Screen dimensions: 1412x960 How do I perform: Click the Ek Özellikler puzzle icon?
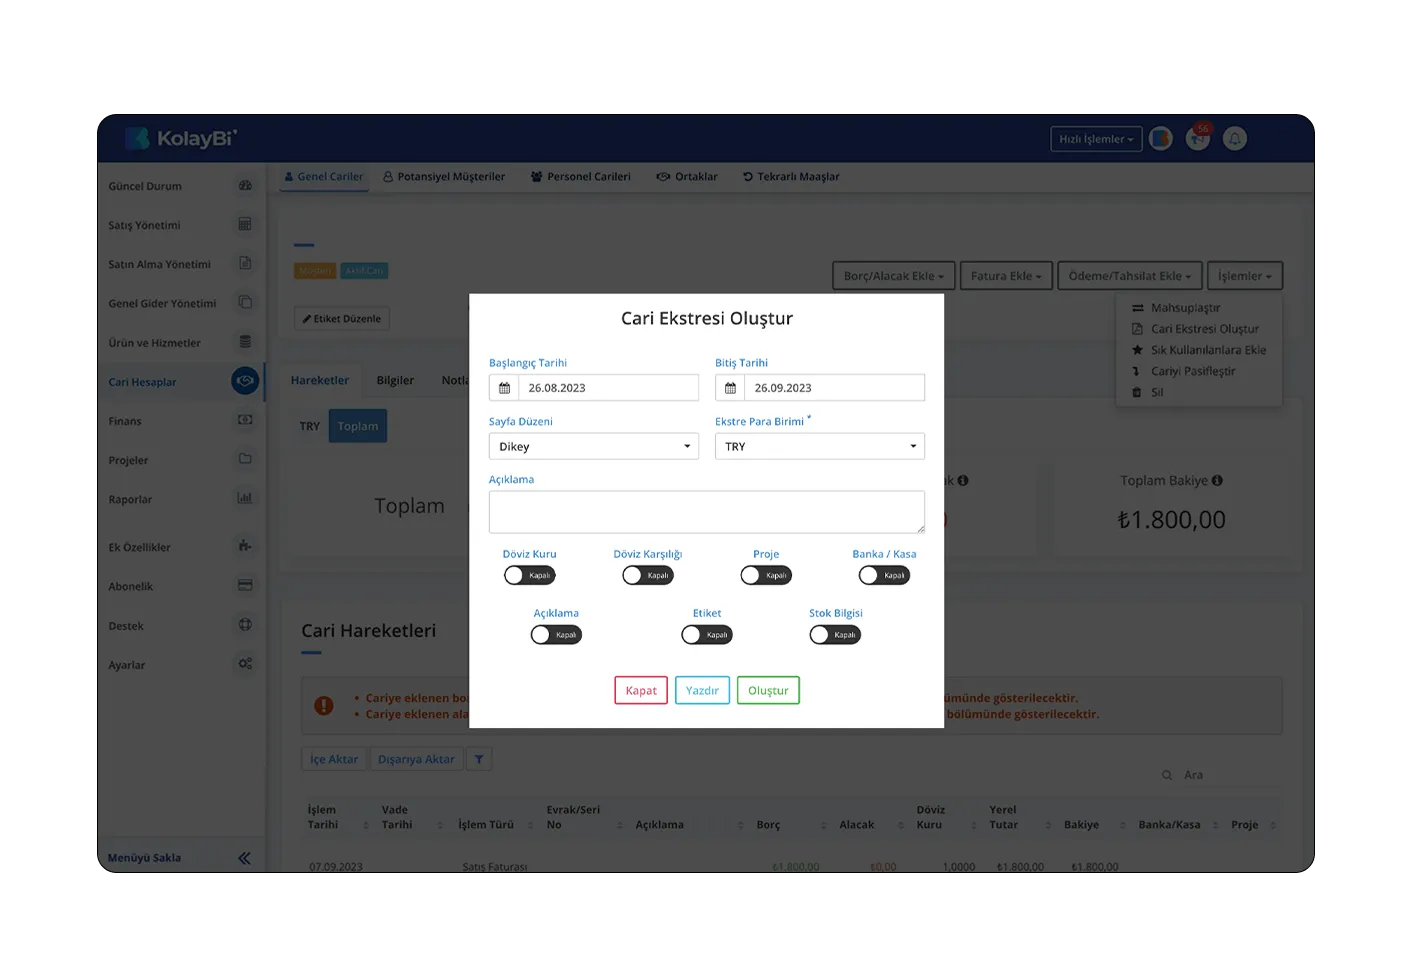coord(245,546)
